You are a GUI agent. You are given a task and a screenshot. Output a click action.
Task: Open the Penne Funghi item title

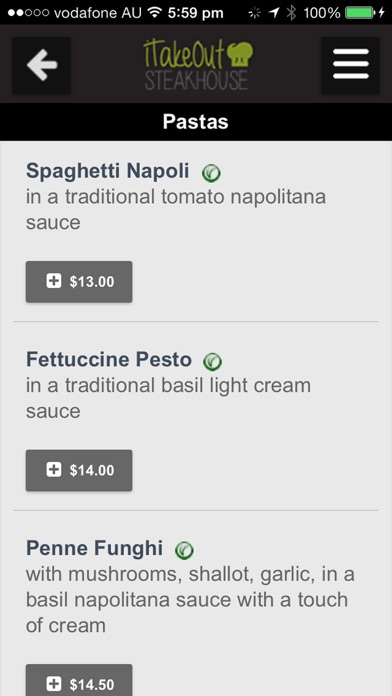point(94,548)
